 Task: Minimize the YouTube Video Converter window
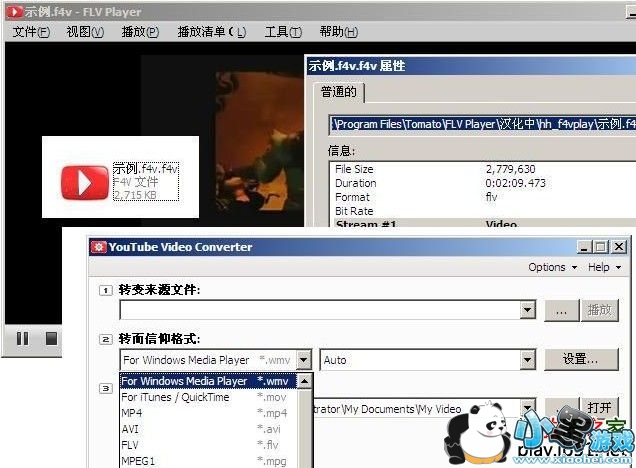[x=584, y=247]
